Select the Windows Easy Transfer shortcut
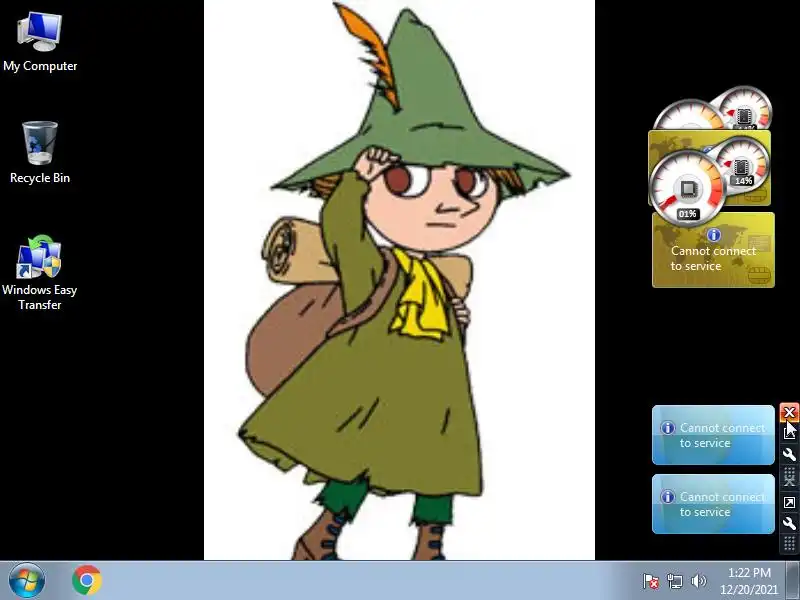800x600 pixels. point(40,272)
